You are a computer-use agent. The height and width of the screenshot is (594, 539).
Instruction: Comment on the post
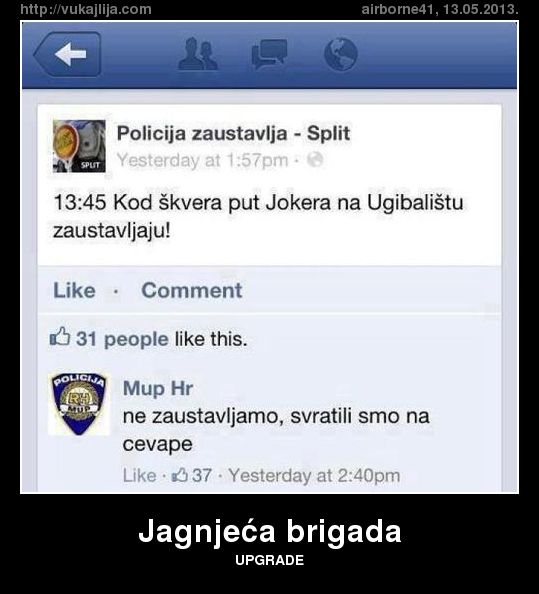click(192, 291)
